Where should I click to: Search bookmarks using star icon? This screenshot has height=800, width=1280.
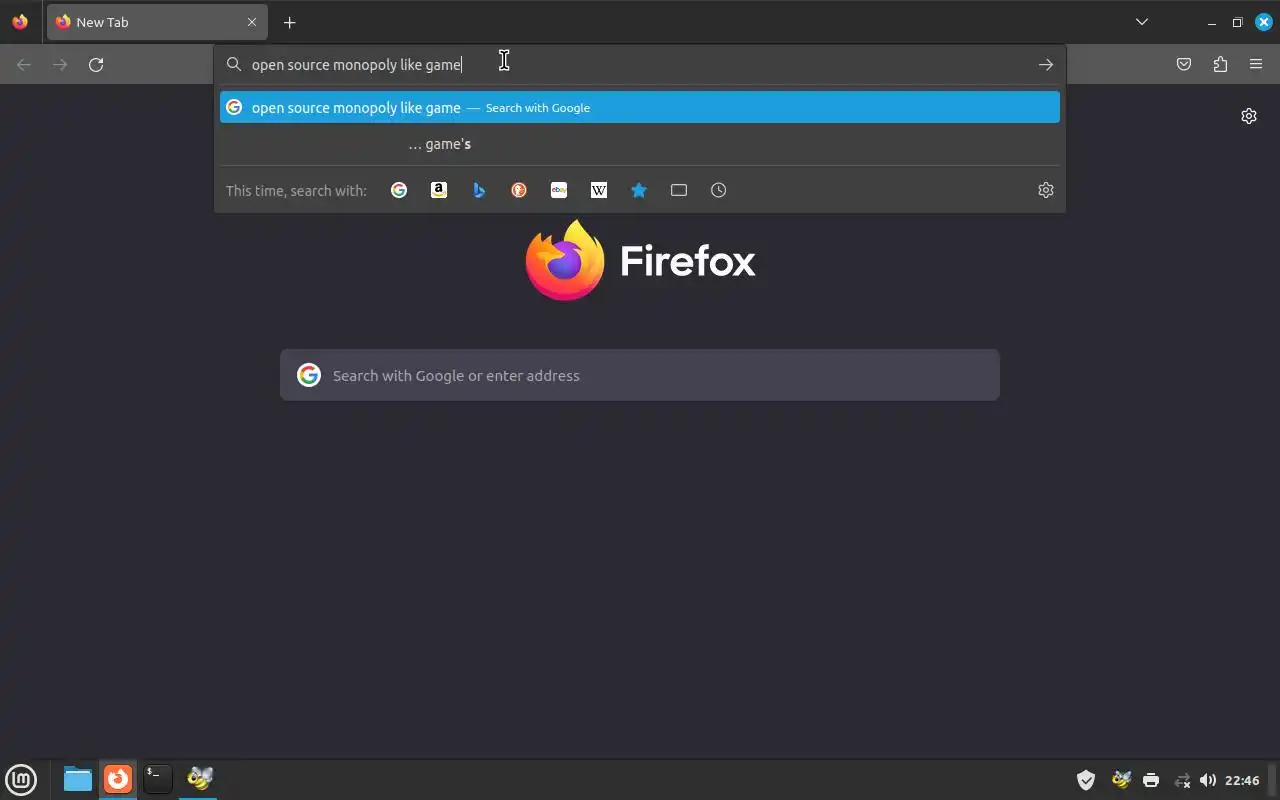pos(639,190)
